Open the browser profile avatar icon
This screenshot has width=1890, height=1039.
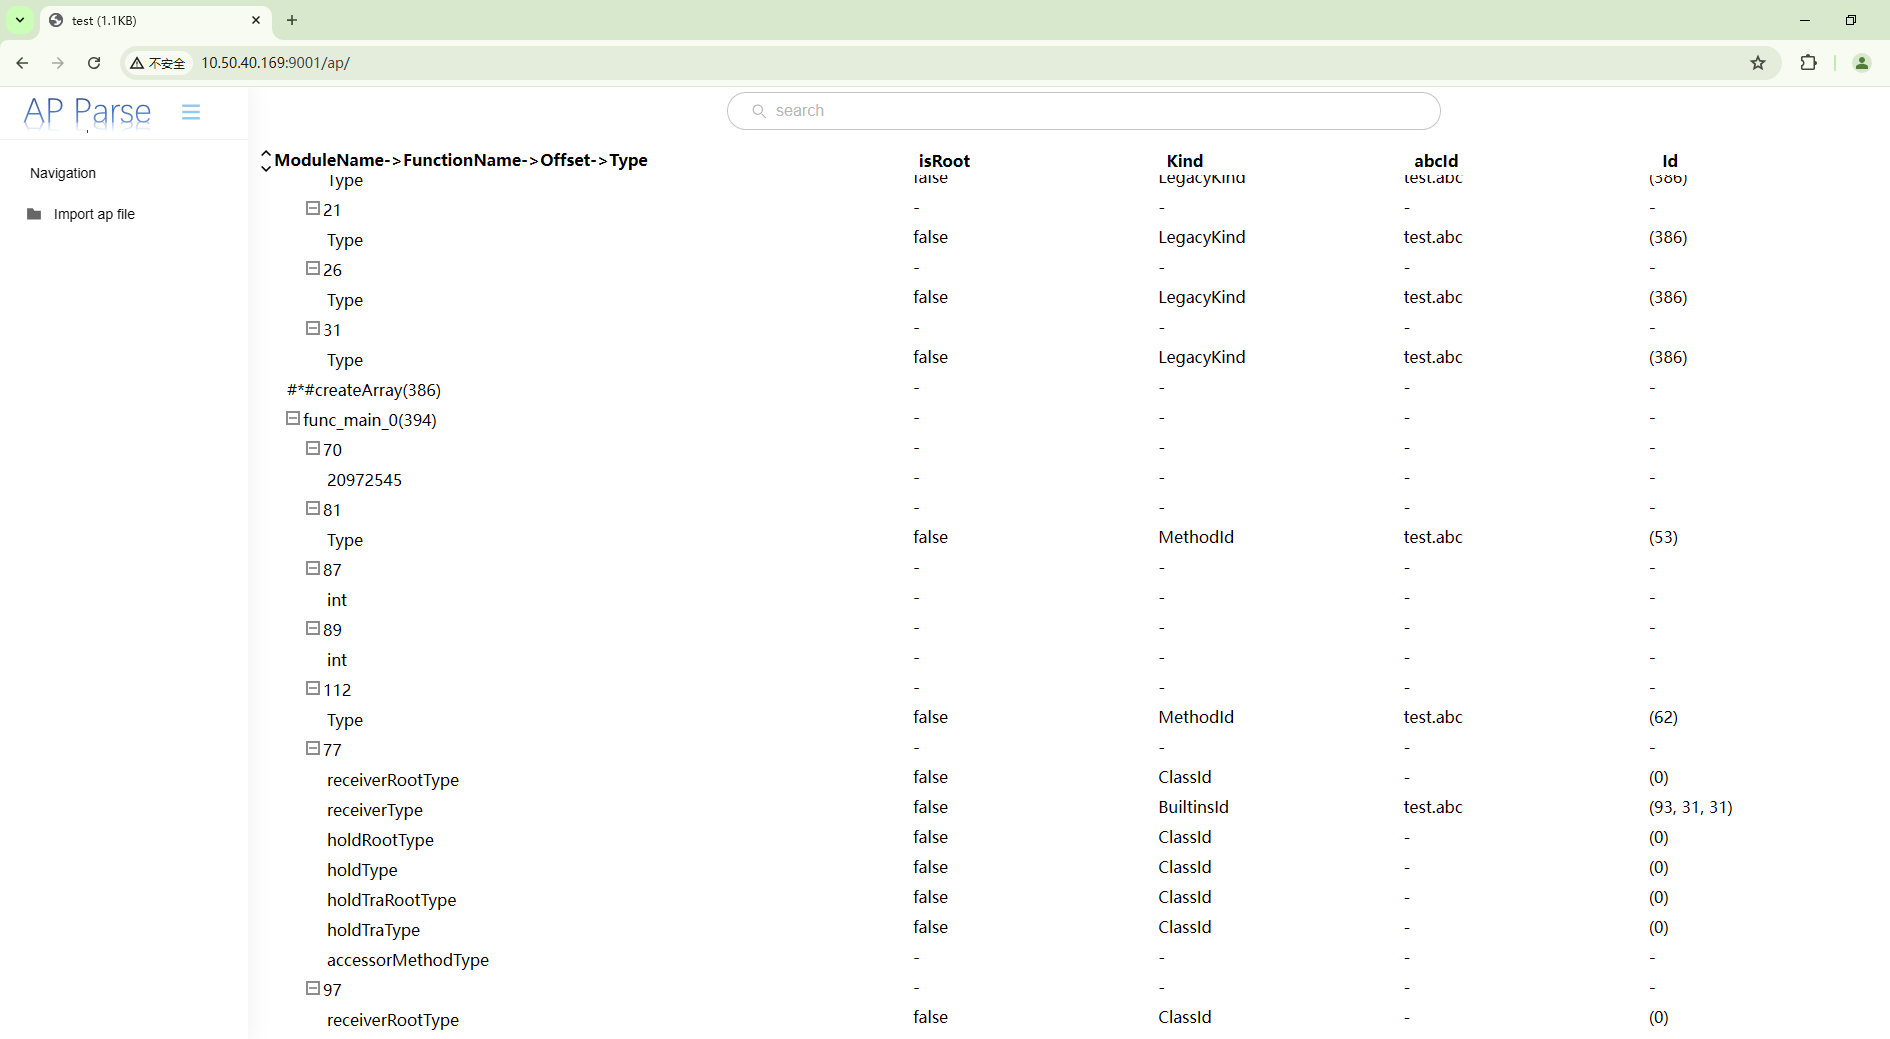(x=1861, y=63)
